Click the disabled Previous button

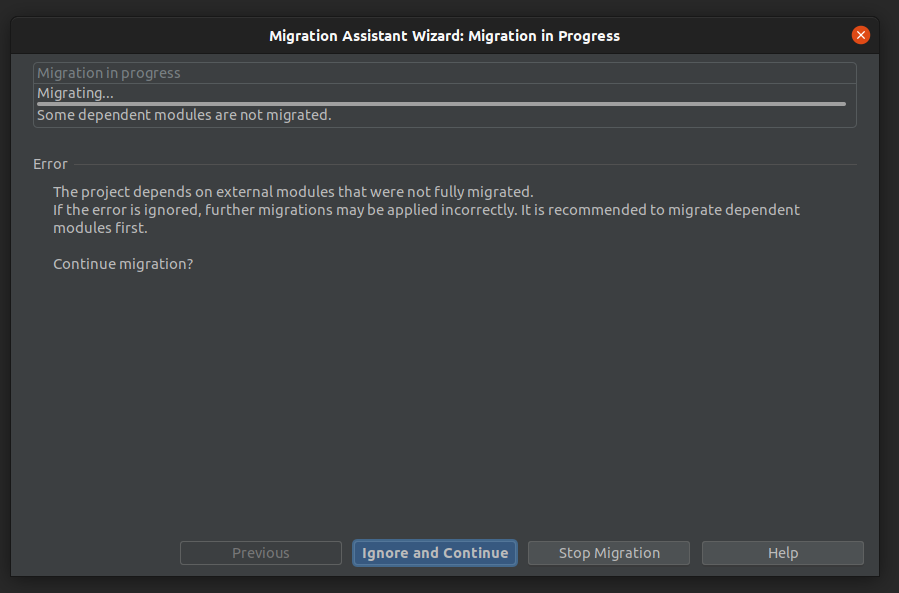tap(260, 553)
